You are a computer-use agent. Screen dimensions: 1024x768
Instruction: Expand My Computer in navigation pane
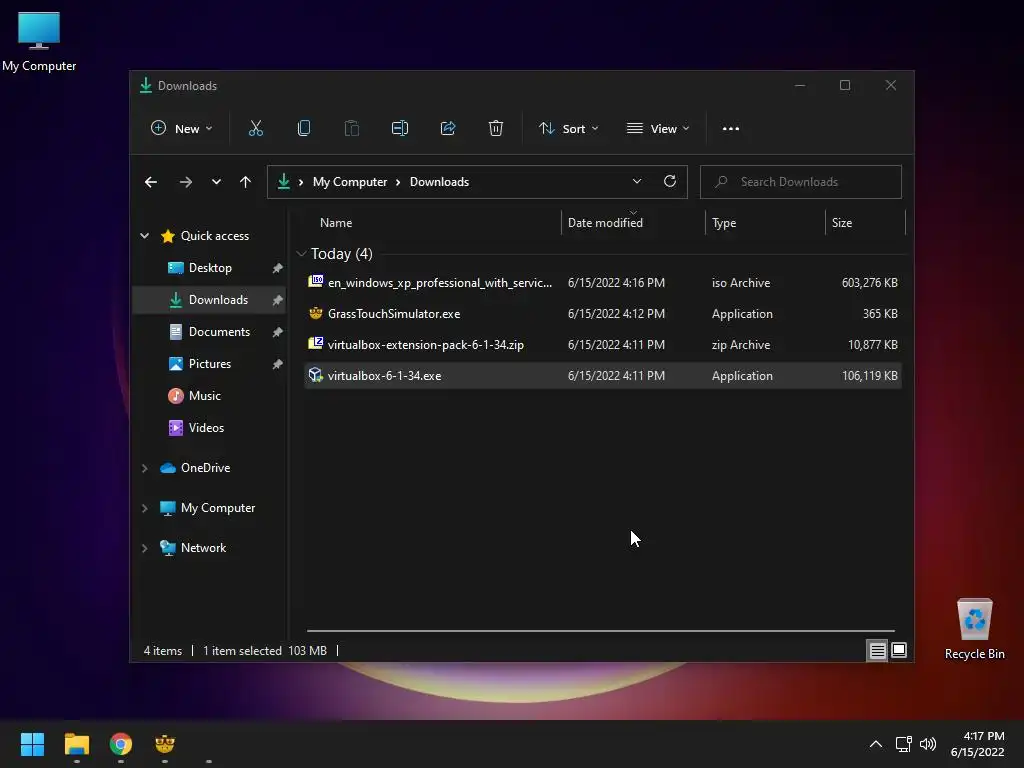[144, 508]
